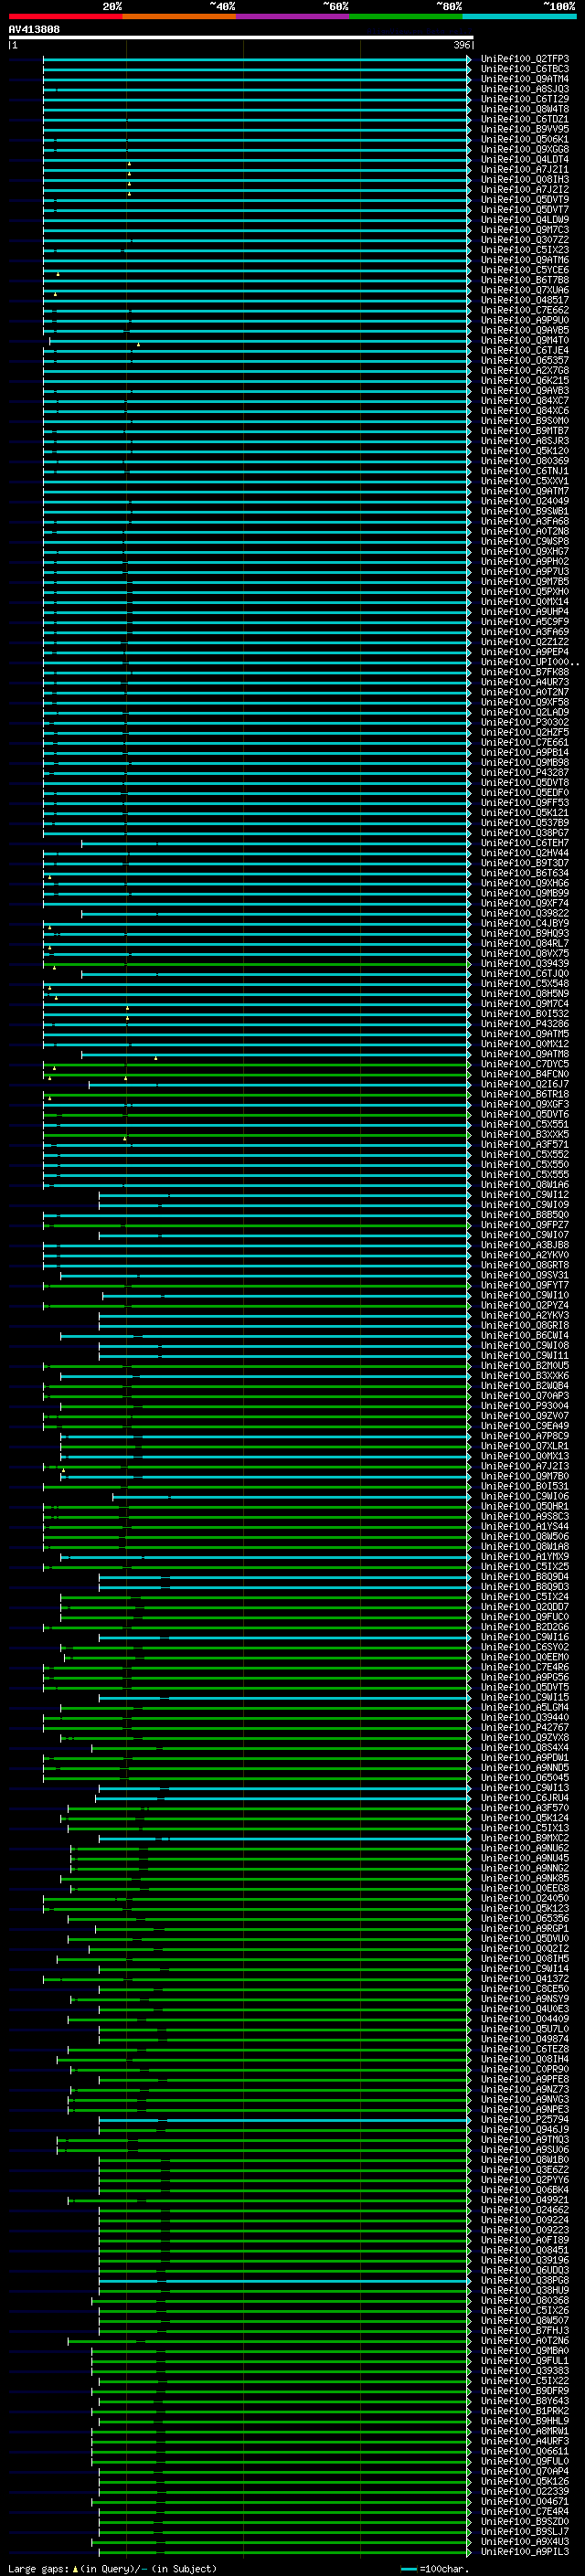This screenshot has height=2576, width=585.
Task: Select label UniRef100_C9WI12
Action: (525, 1194)
